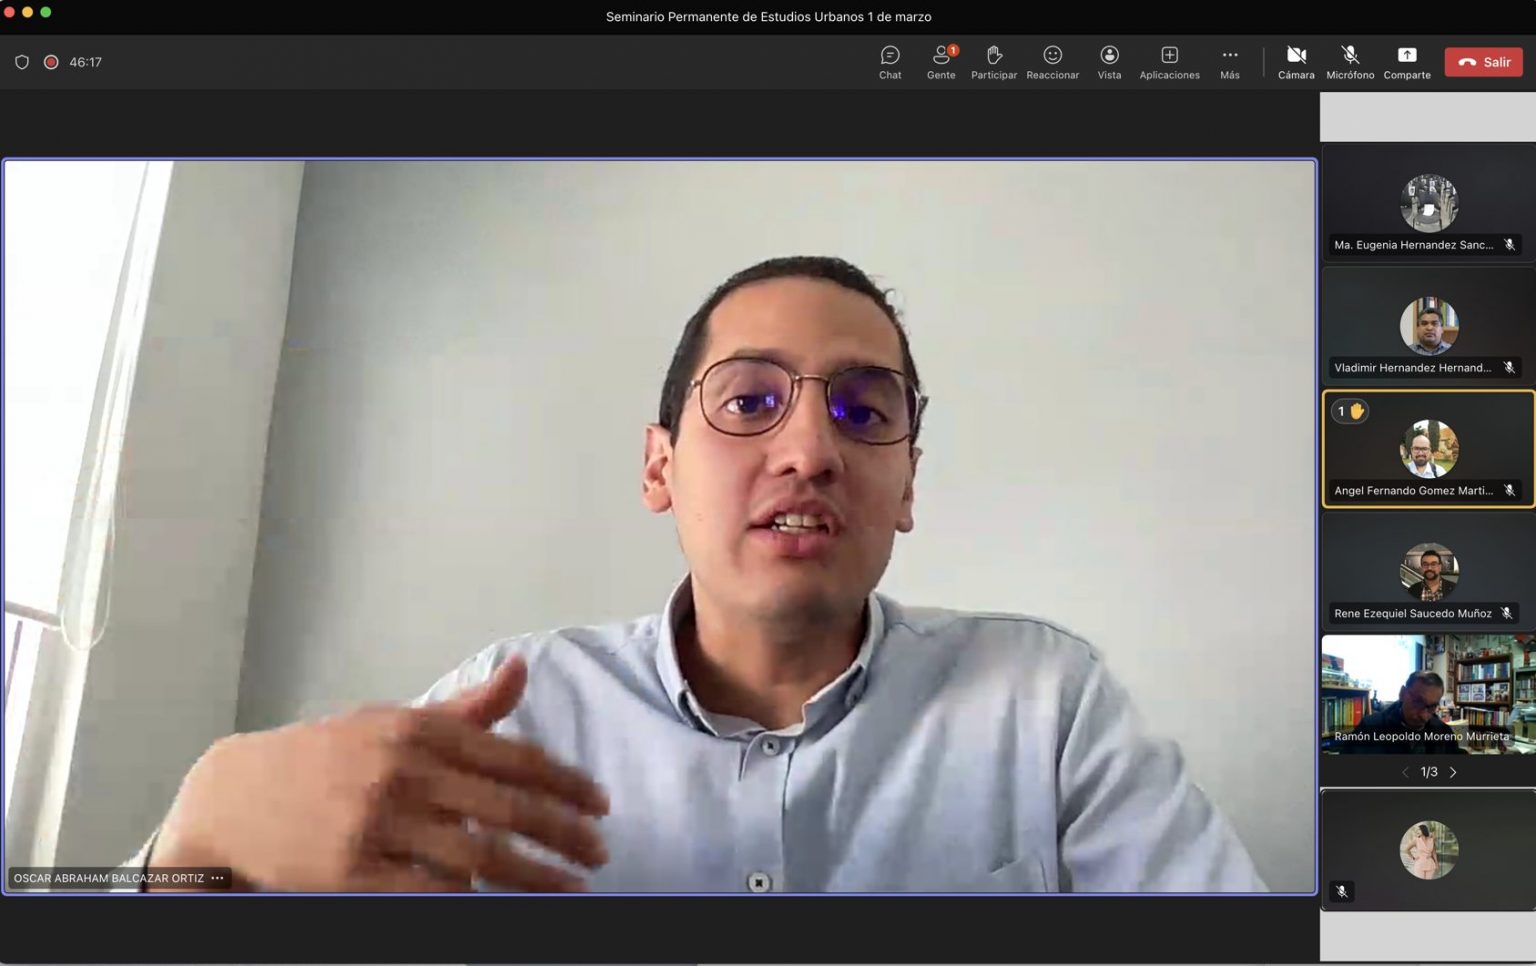The image size is (1536, 966).
Task: Open the Chat panel
Action: point(889,62)
